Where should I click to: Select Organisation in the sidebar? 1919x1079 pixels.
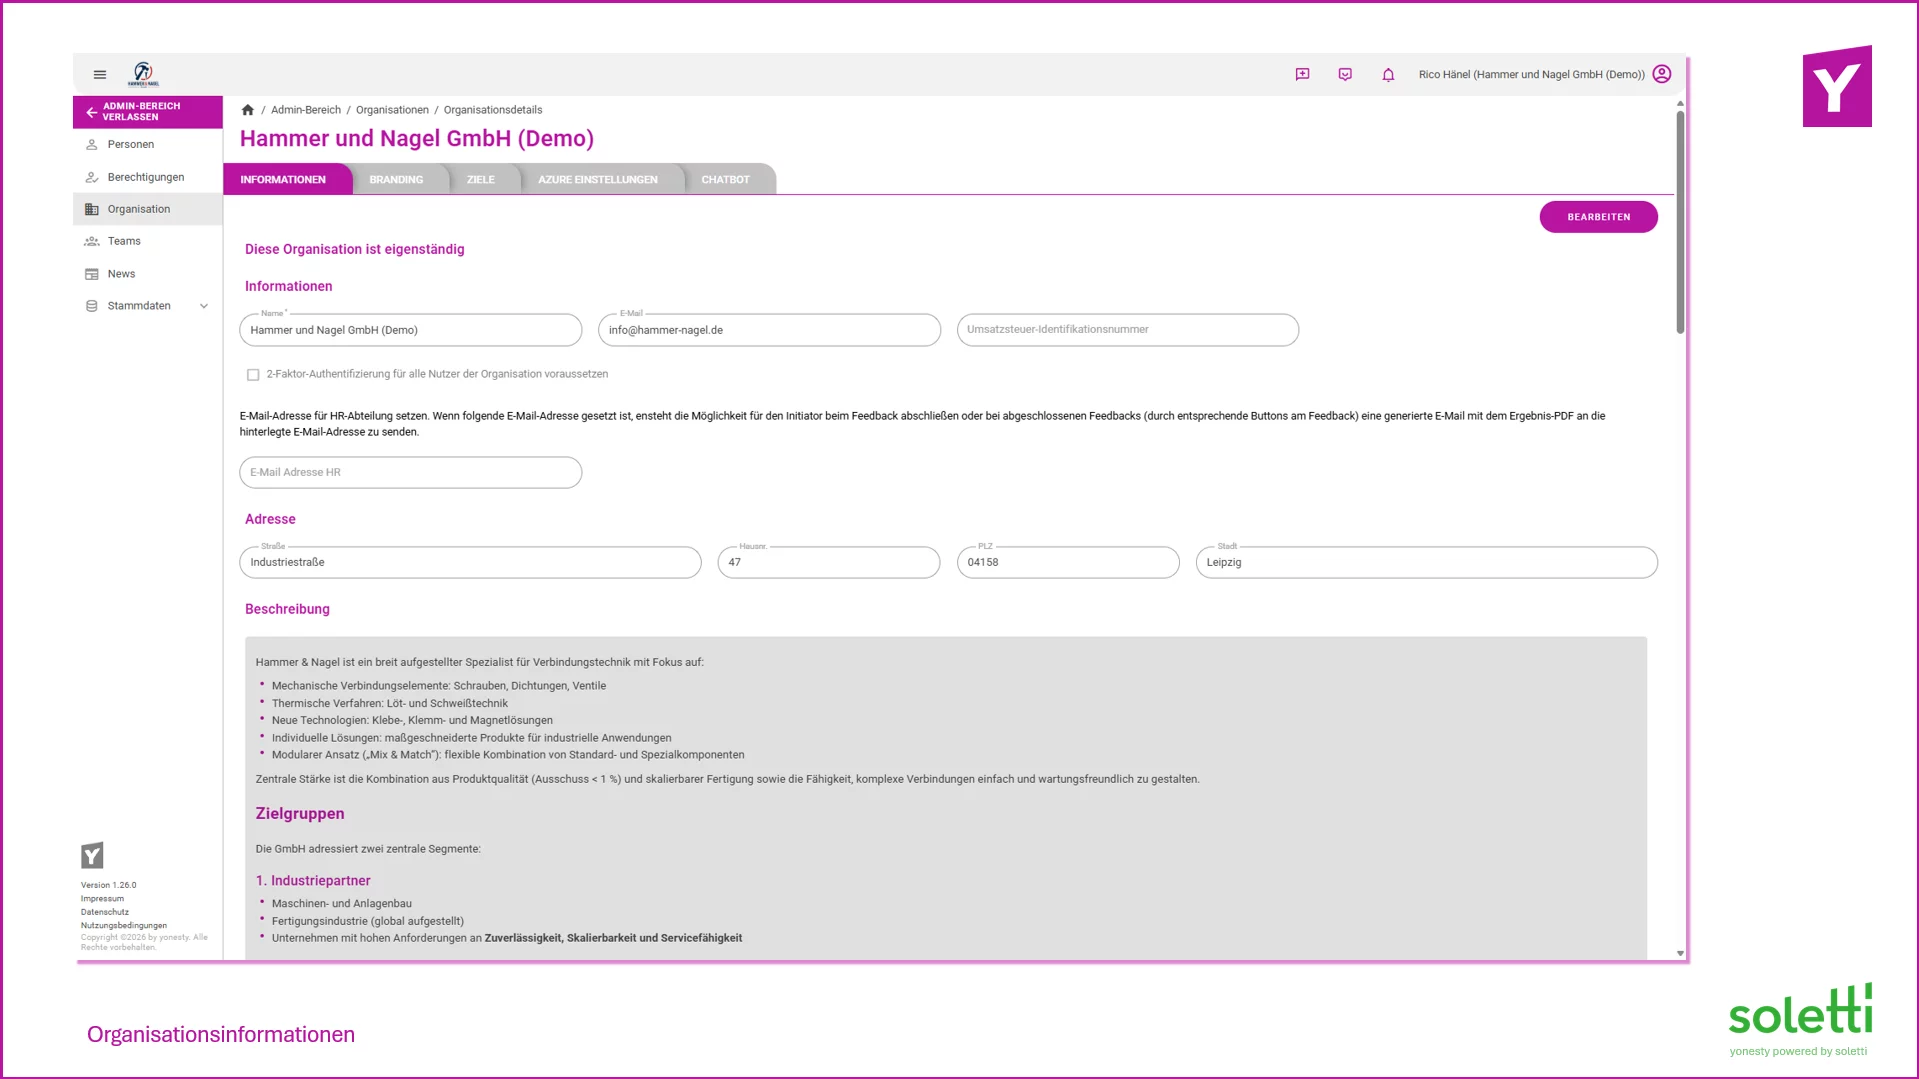click(x=148, y=209)
